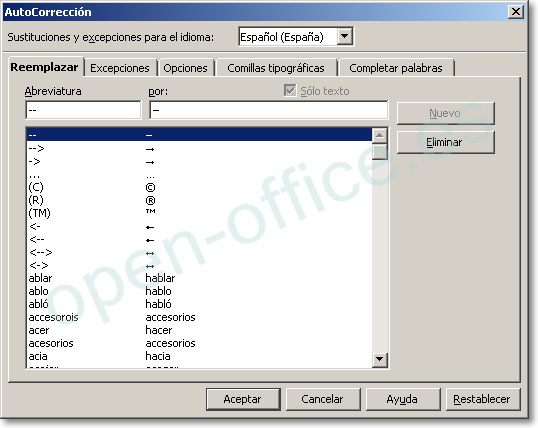The width and height of the screenshot is (538, 428).
Task: Select the '<--' row
Action: pos(199,240)
